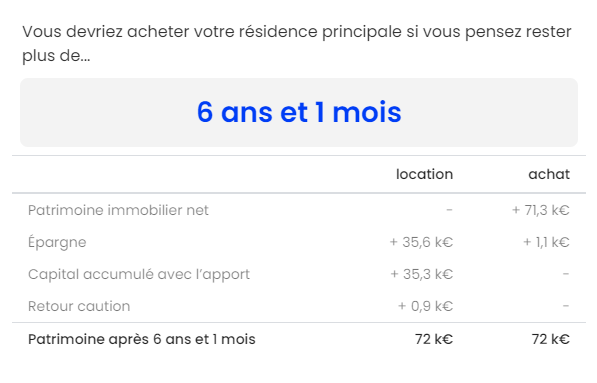This screenshot has height=383, width=597.
Task: Click the achat total '72 k€'
Action: coord(551,339)
